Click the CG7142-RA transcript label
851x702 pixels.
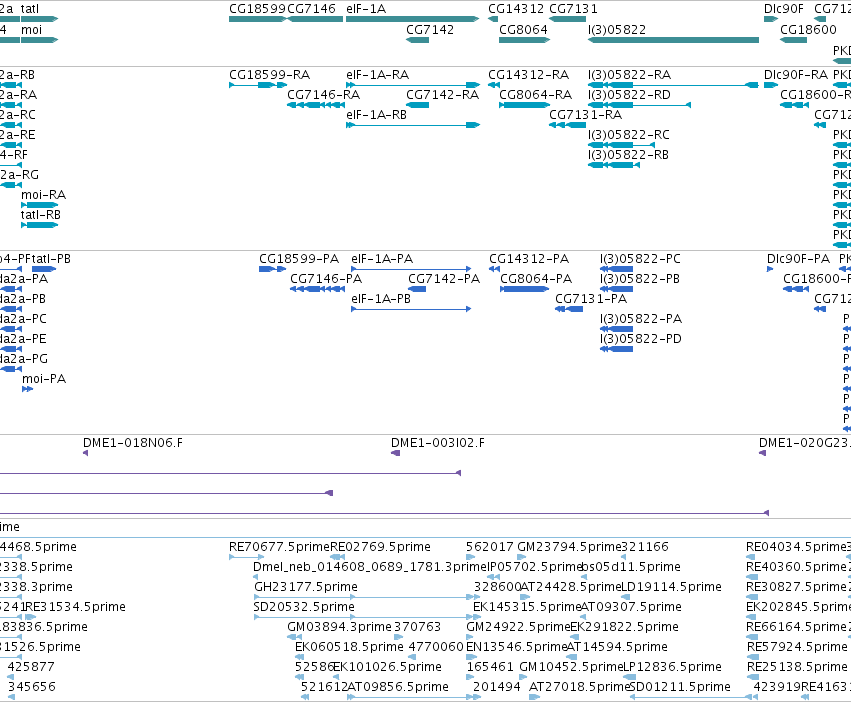click(x=442, y=94)
